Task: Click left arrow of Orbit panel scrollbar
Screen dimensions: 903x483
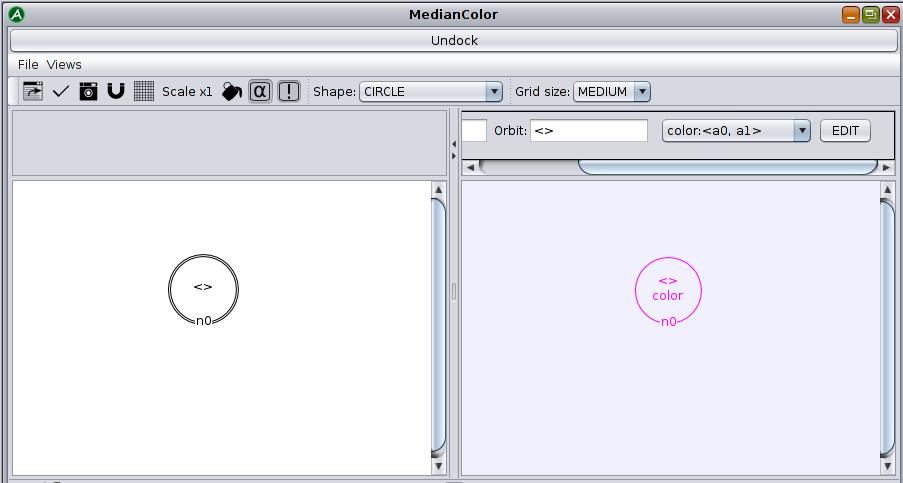Action: click(x=471, y=168)
